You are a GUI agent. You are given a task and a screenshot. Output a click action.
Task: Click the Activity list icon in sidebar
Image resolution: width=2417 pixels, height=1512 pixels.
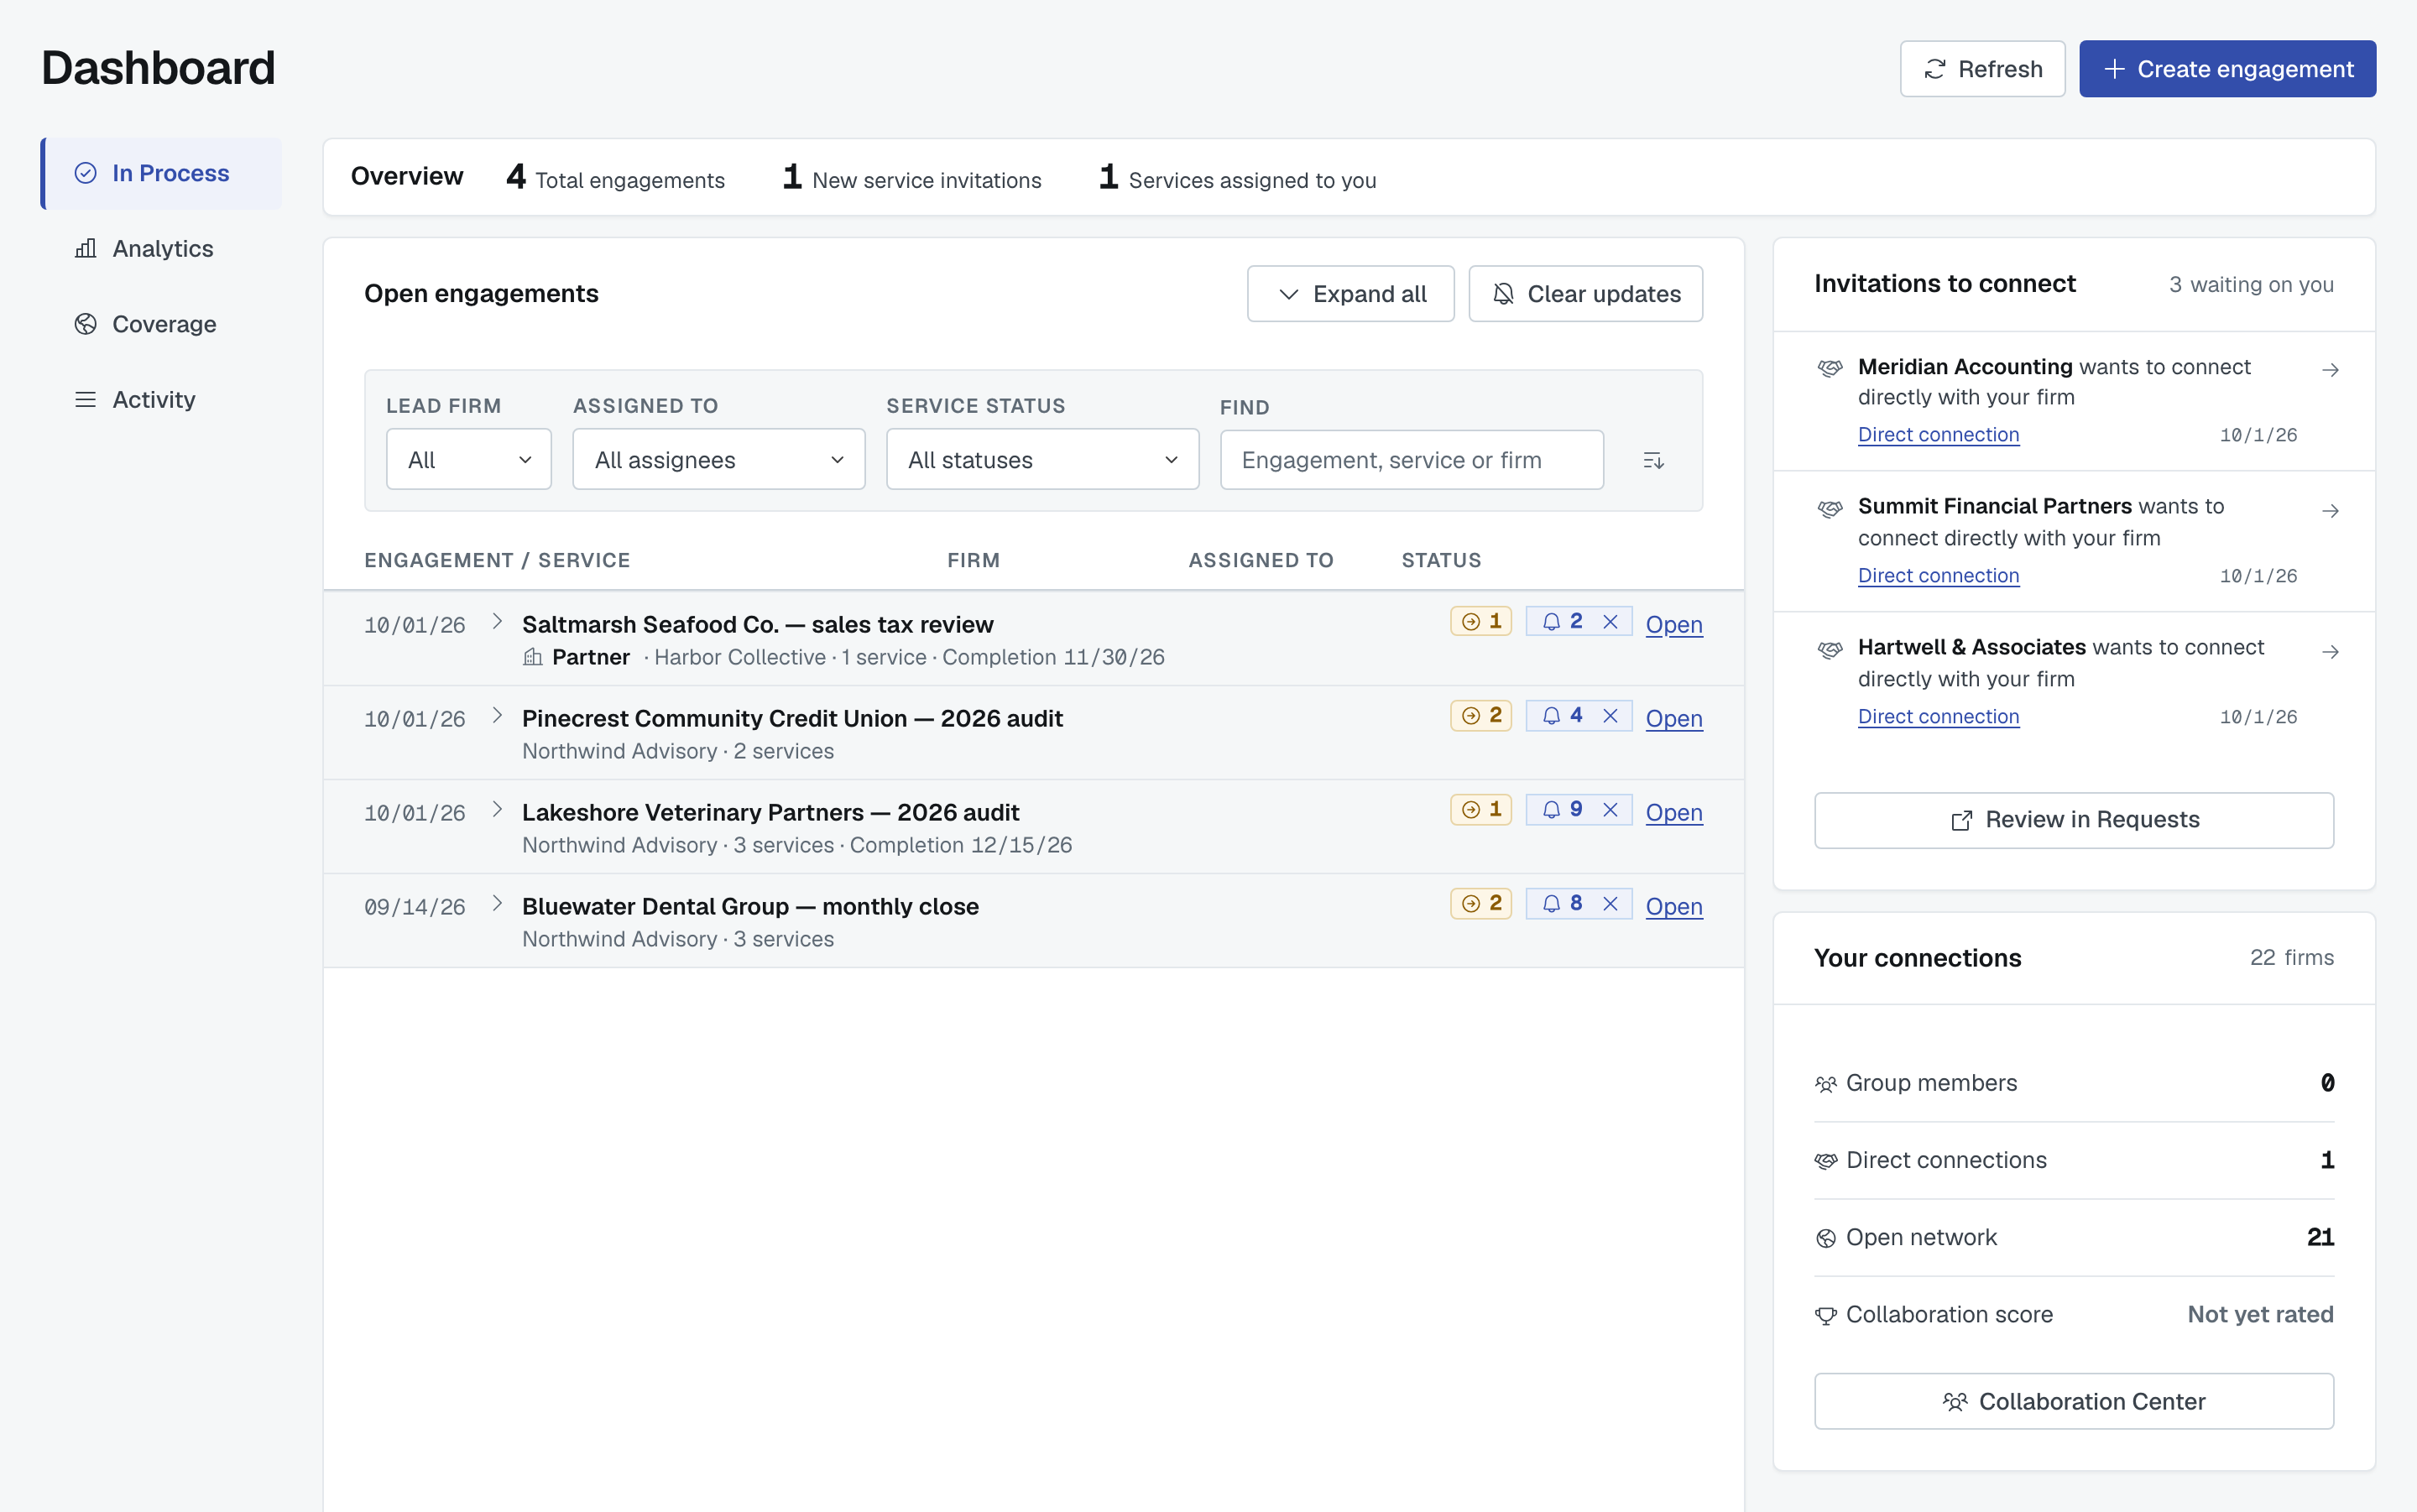pos(86,399)
